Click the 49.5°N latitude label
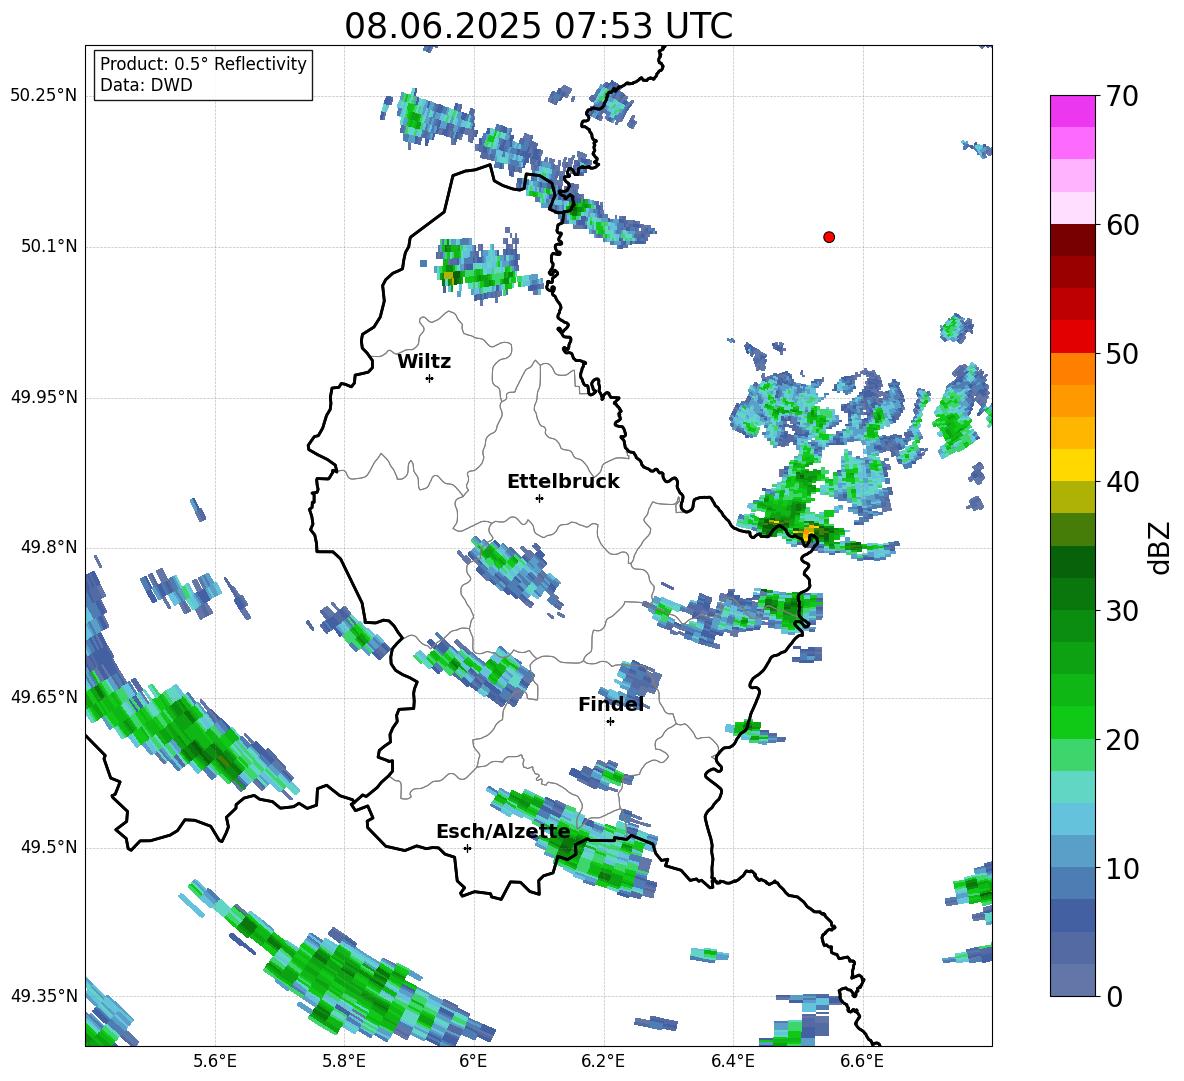The width and height of the screenshot is (1184, 1081). (x=50, y=847)
